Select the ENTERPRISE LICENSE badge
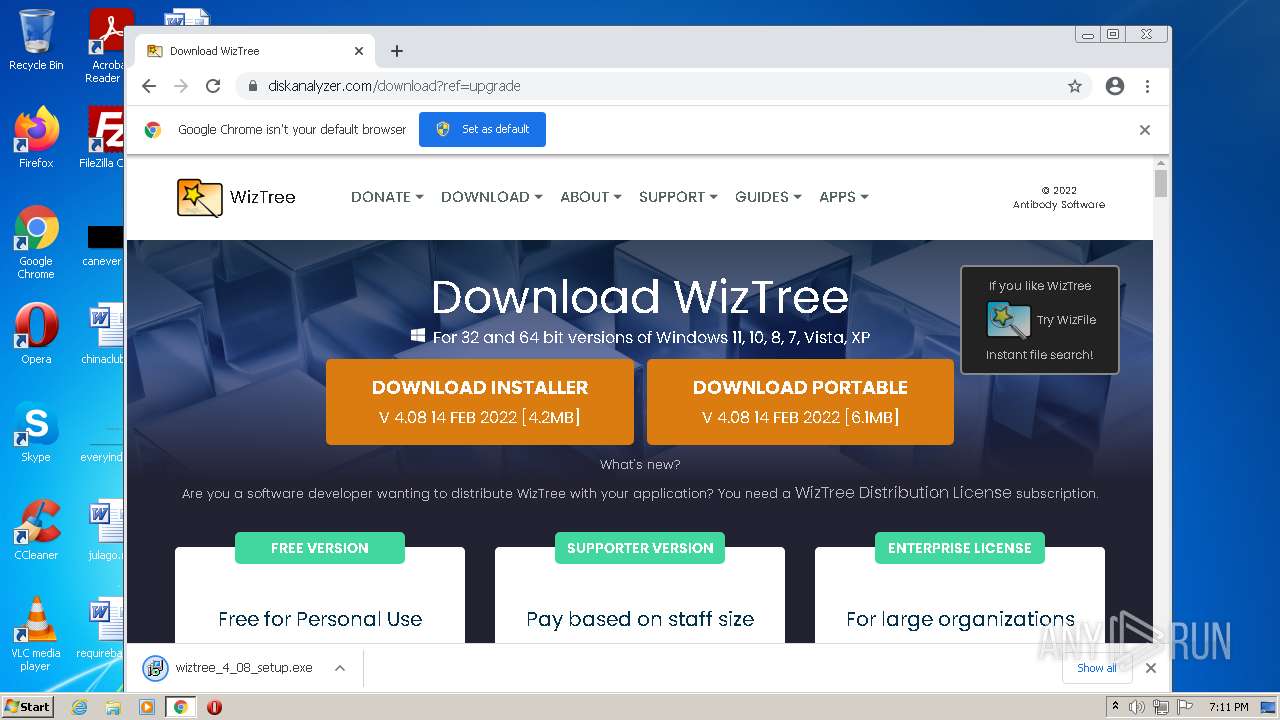 960,548
